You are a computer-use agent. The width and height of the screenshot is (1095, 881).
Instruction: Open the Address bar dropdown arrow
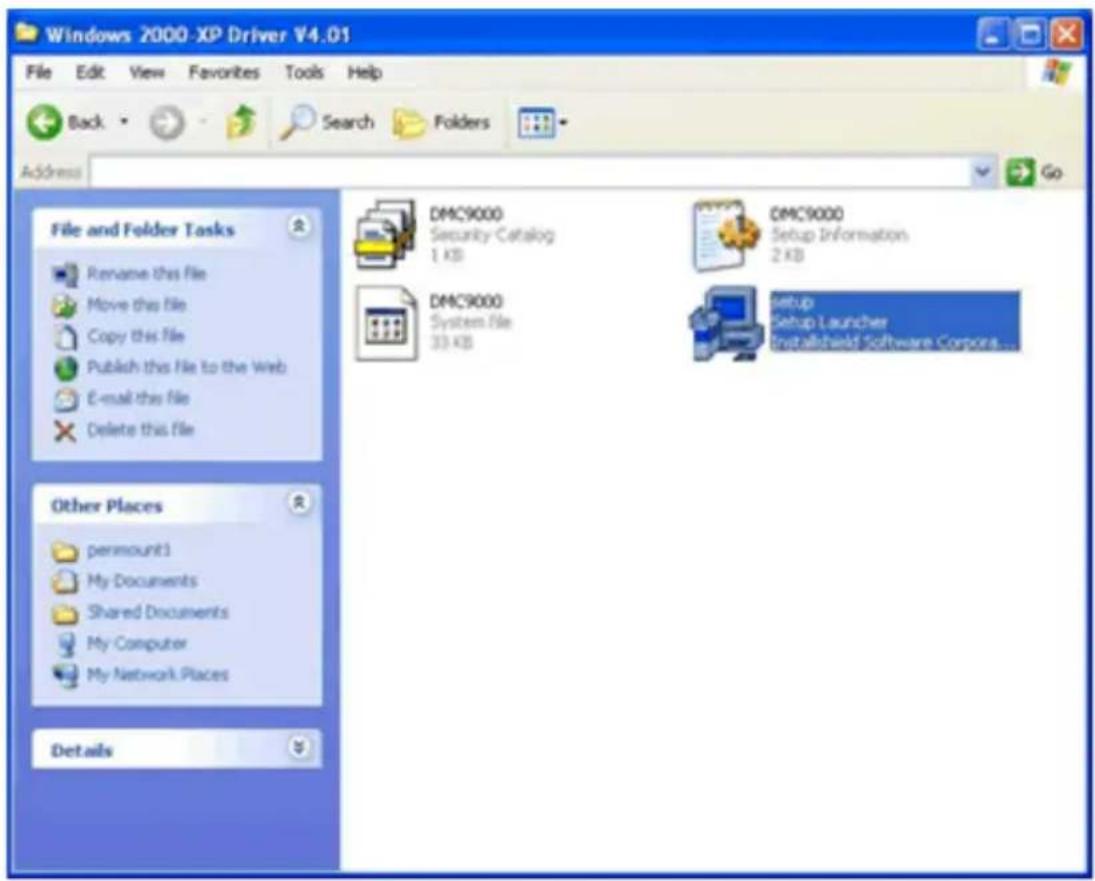(983, 172)
